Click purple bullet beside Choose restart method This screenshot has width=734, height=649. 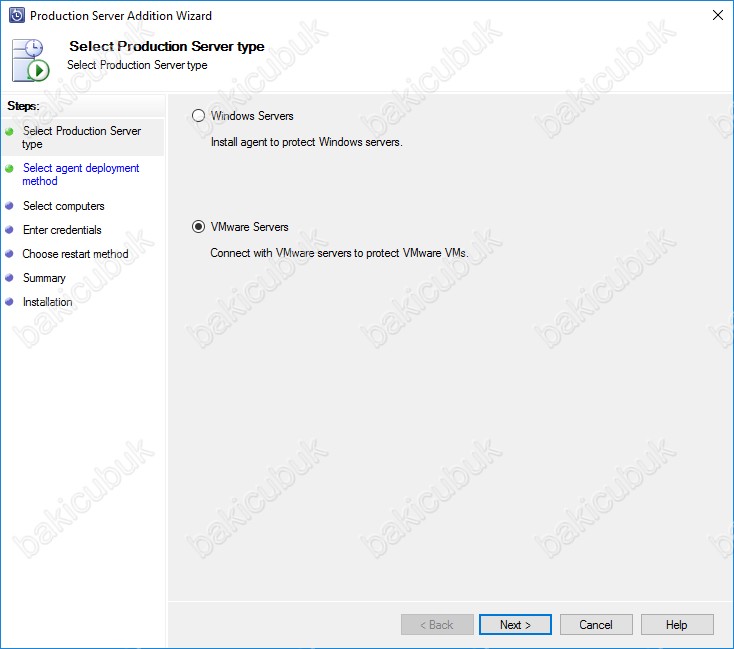pyautogui.click(x=9, y=254)
